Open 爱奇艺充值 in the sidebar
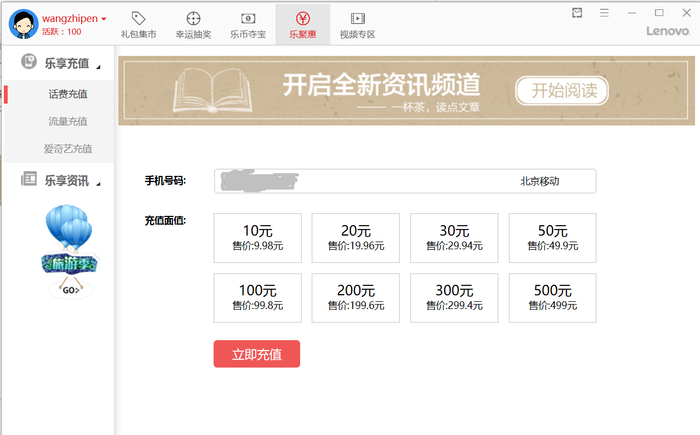 [68, 149]
